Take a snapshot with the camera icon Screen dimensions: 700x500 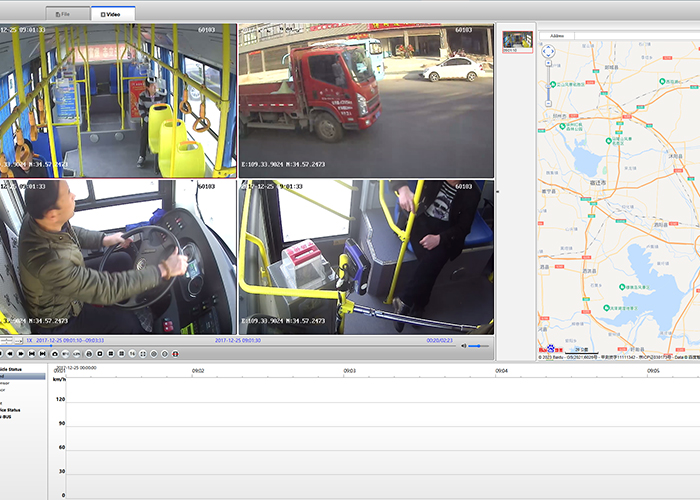point(55,354)
